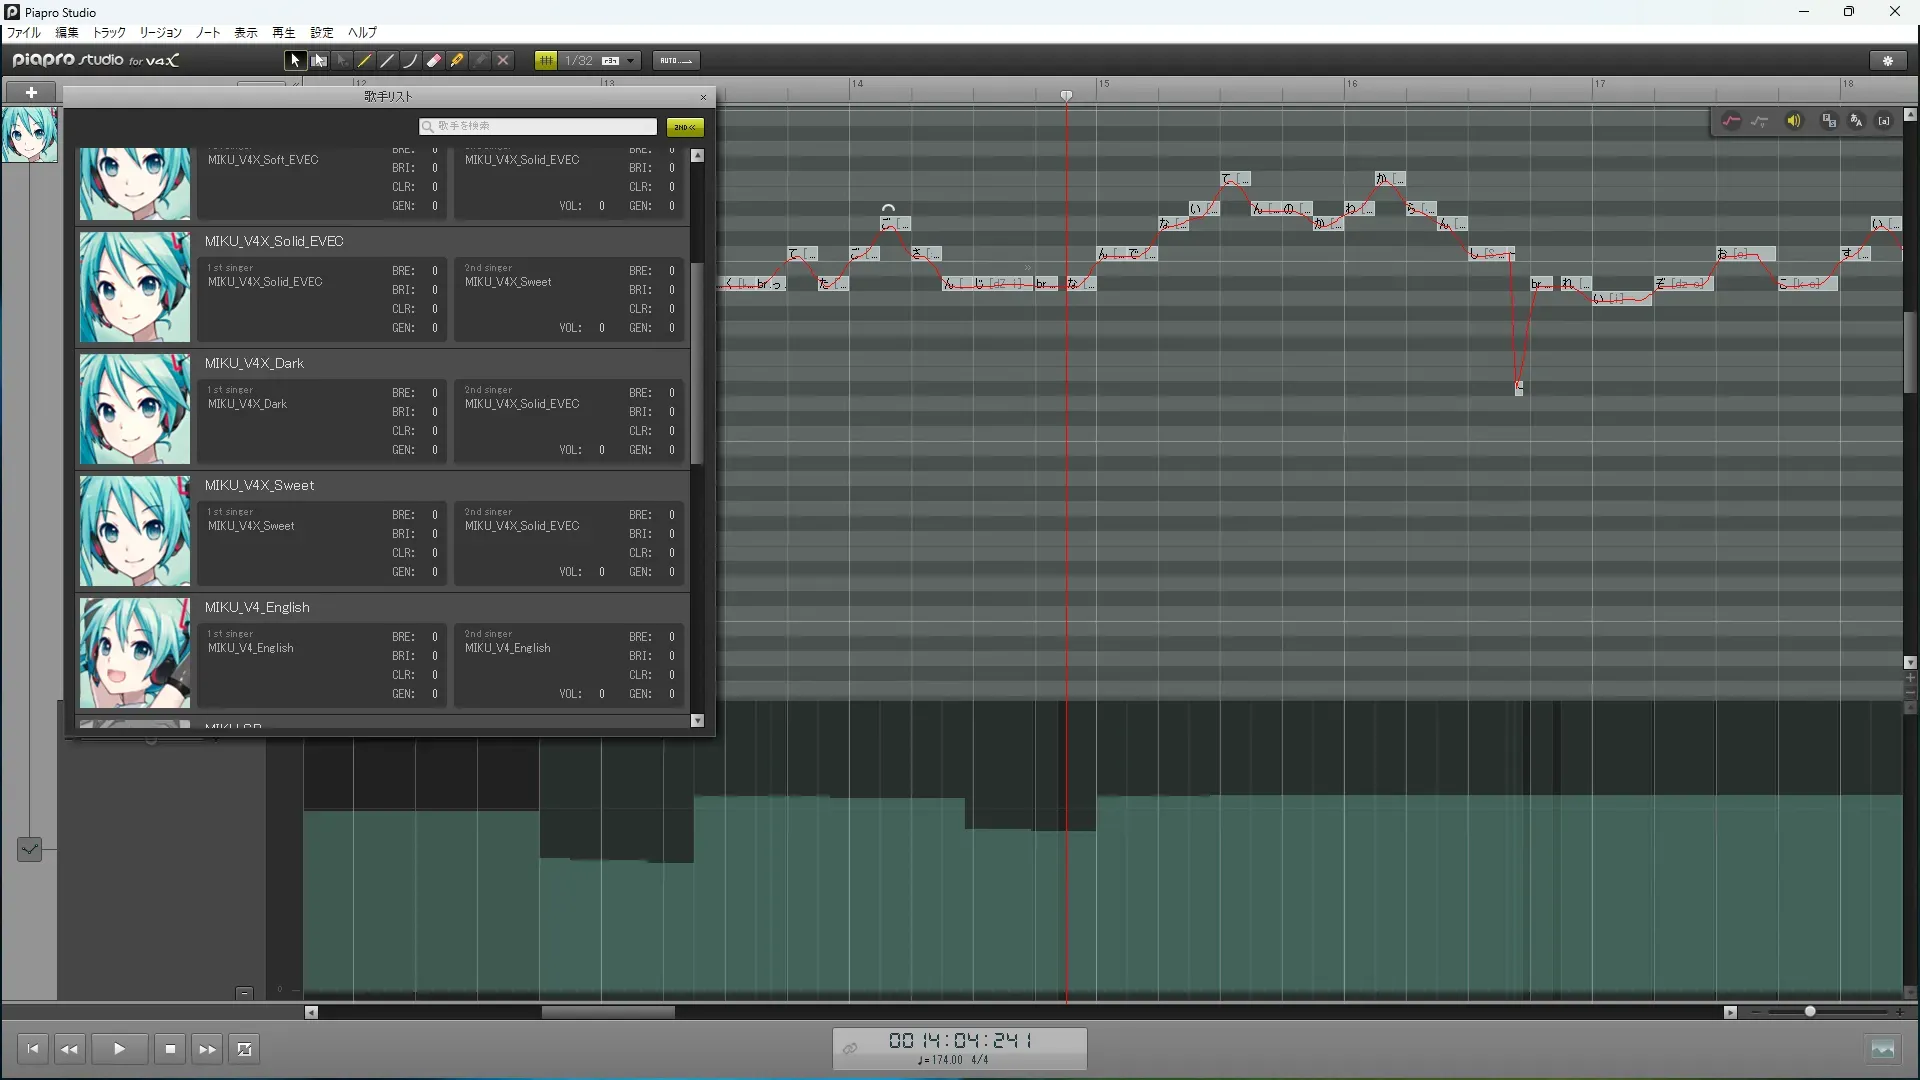Image resolution: width=1920 pixels, height=1080 pixels.
Task: Toggle loop playback button
Action: point(245,1049)
